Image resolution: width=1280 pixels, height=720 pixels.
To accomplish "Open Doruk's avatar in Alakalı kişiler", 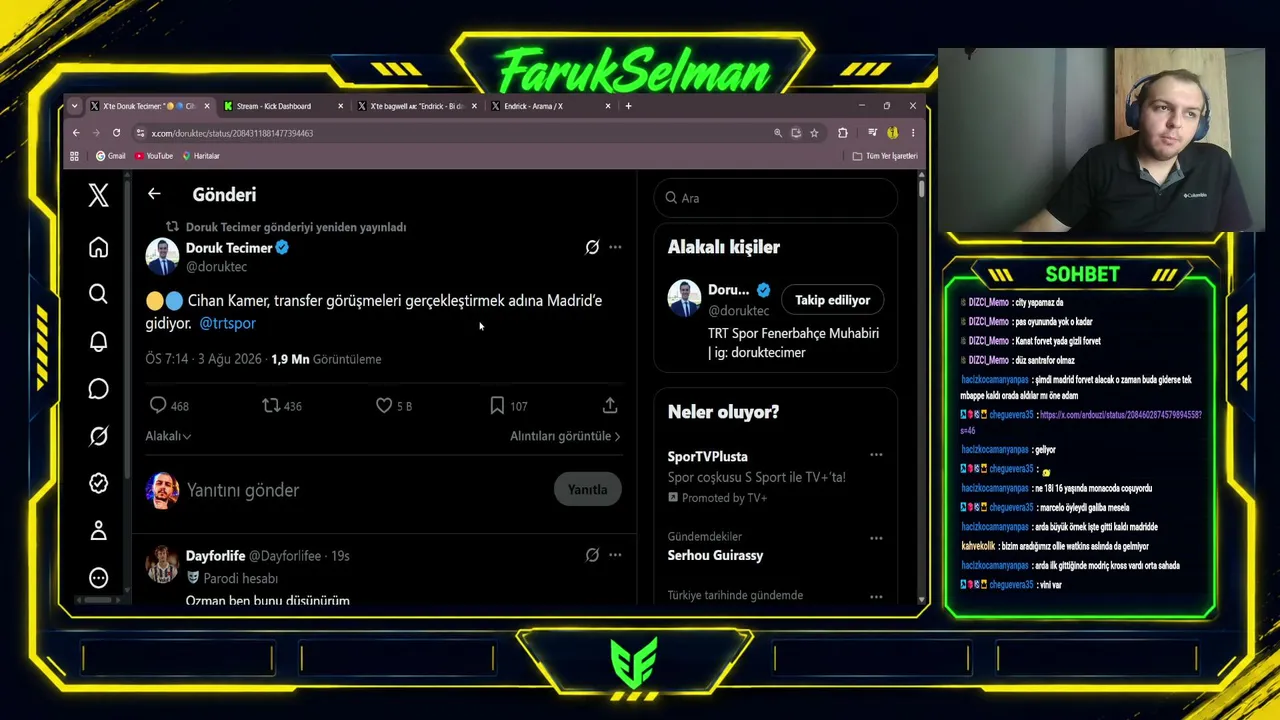I will click(x=684, y=297).
